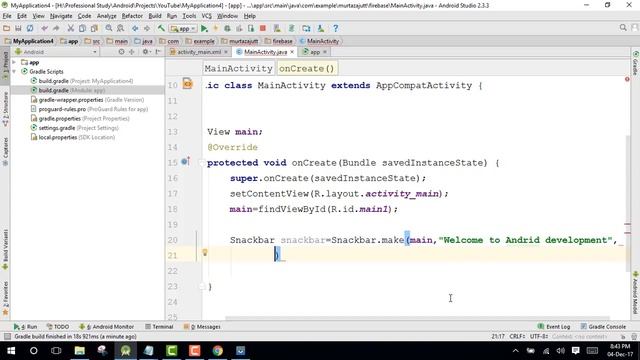640x360 pixels.
Task: Click the Save All toolbar icon
Action: coord(18,28)
